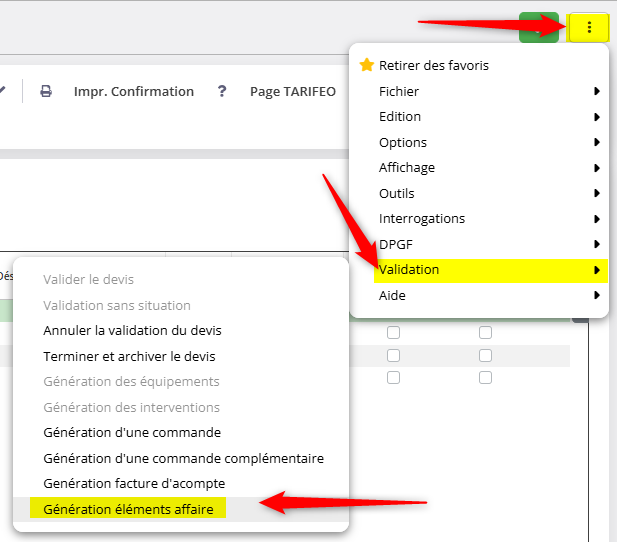Choose Génération facture d'acompte
Screen dimensions: 617x542
(134, 483)
